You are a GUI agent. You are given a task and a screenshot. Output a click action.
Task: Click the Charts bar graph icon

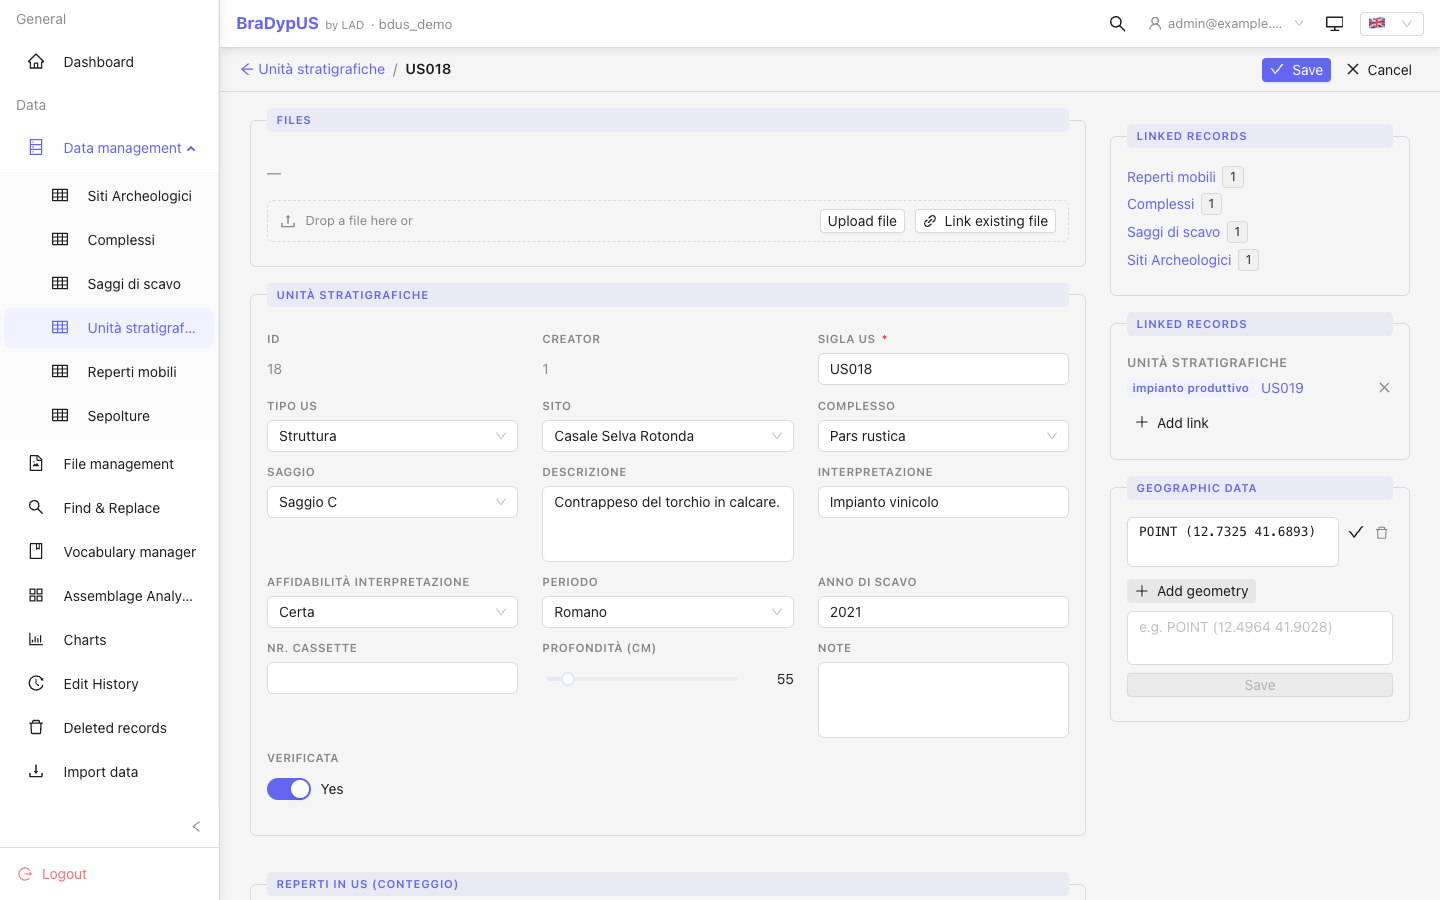click(36, 639)
